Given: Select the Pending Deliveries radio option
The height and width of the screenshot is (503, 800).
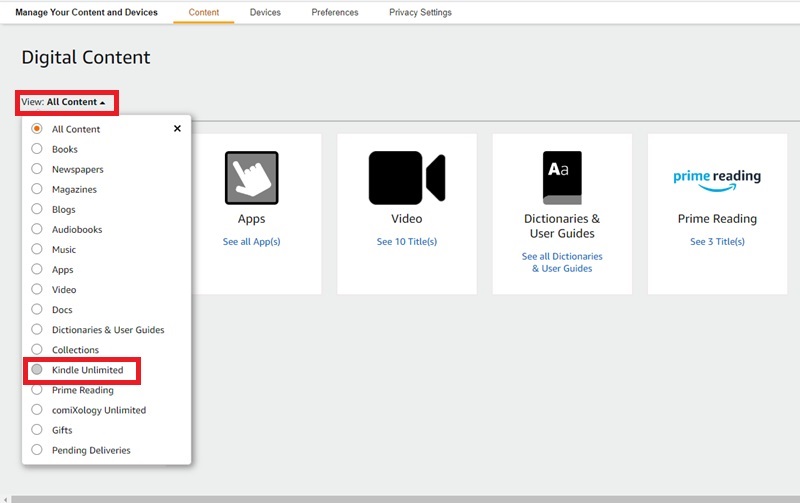Looking at the screenshot, I should (37, 450).
